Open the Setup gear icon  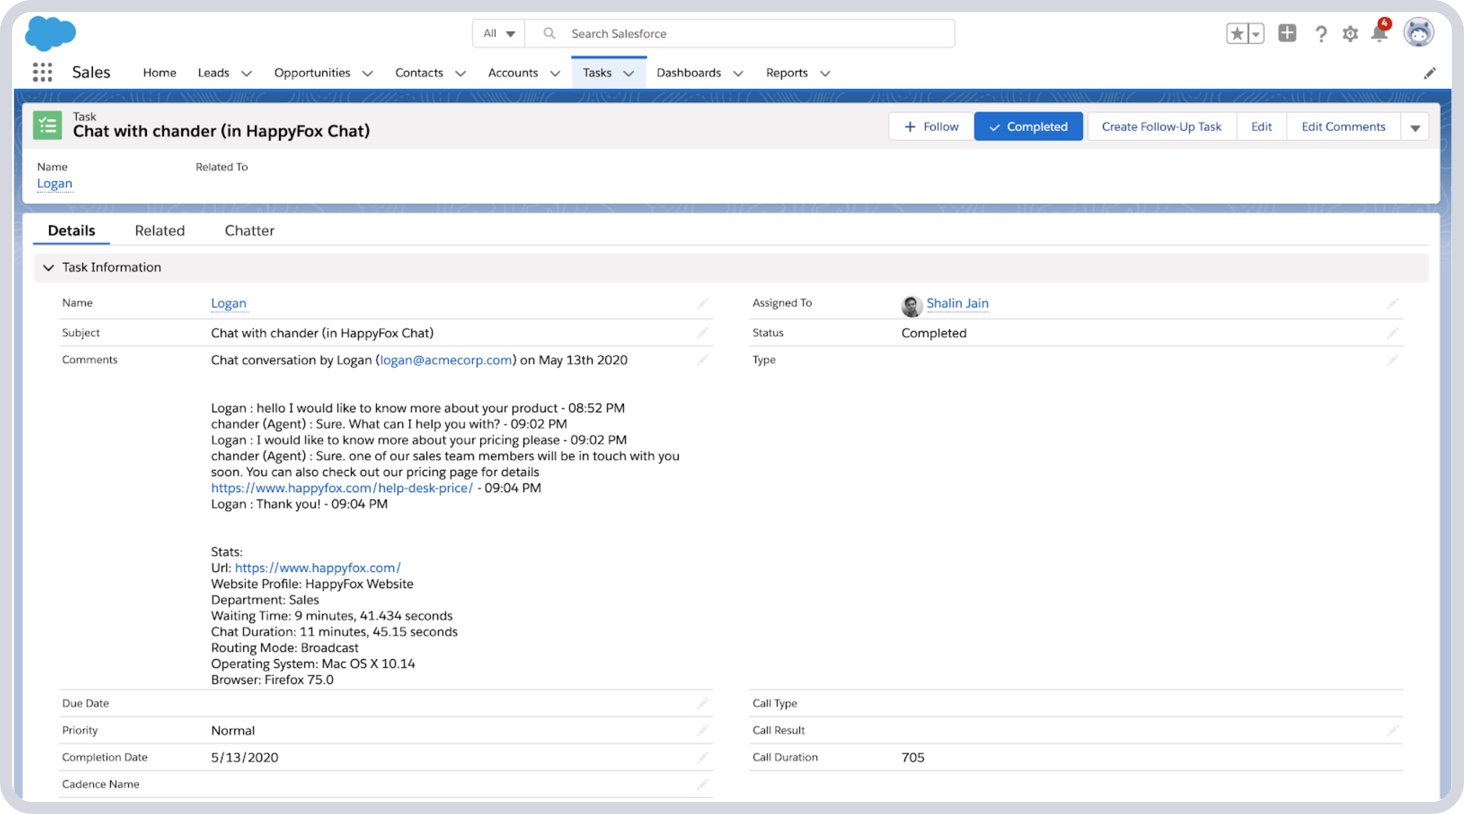pos(1350,34)
